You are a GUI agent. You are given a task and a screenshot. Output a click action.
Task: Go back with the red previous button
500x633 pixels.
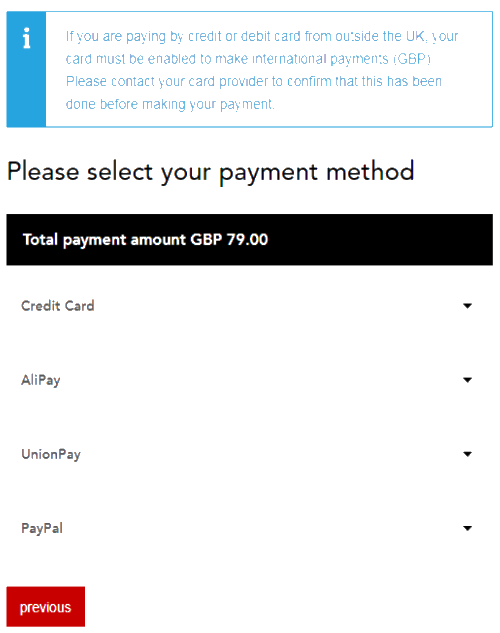(46, 607)
